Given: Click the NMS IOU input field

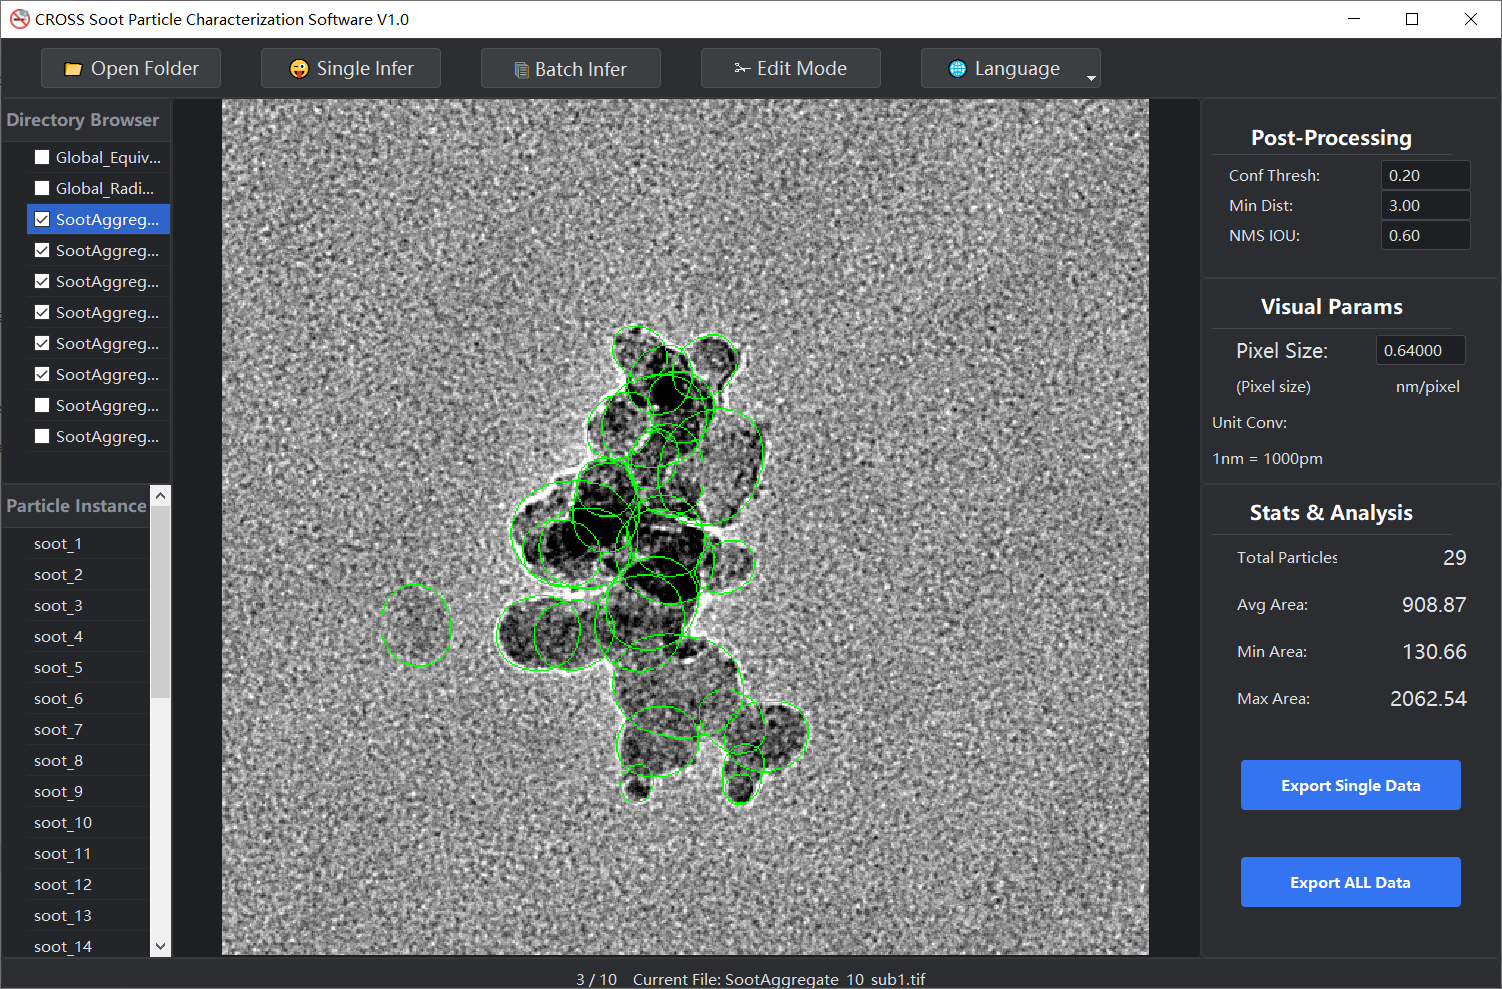Looking at the screenshot, I should [1425, 235].
